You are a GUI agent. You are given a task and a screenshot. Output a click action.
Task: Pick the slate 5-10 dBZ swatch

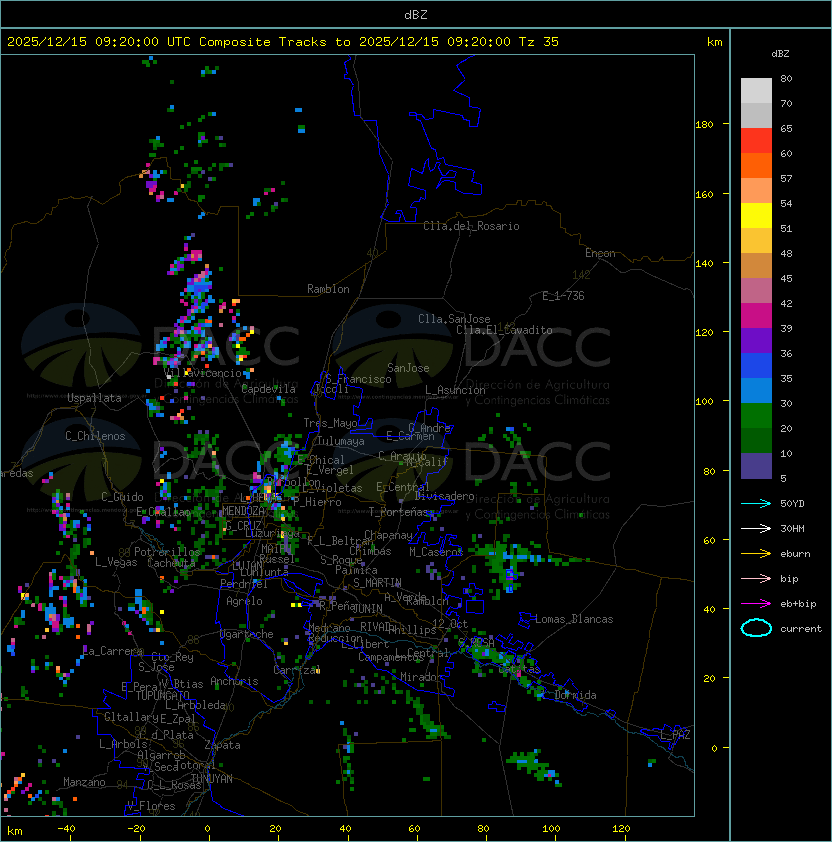point(756,466)
